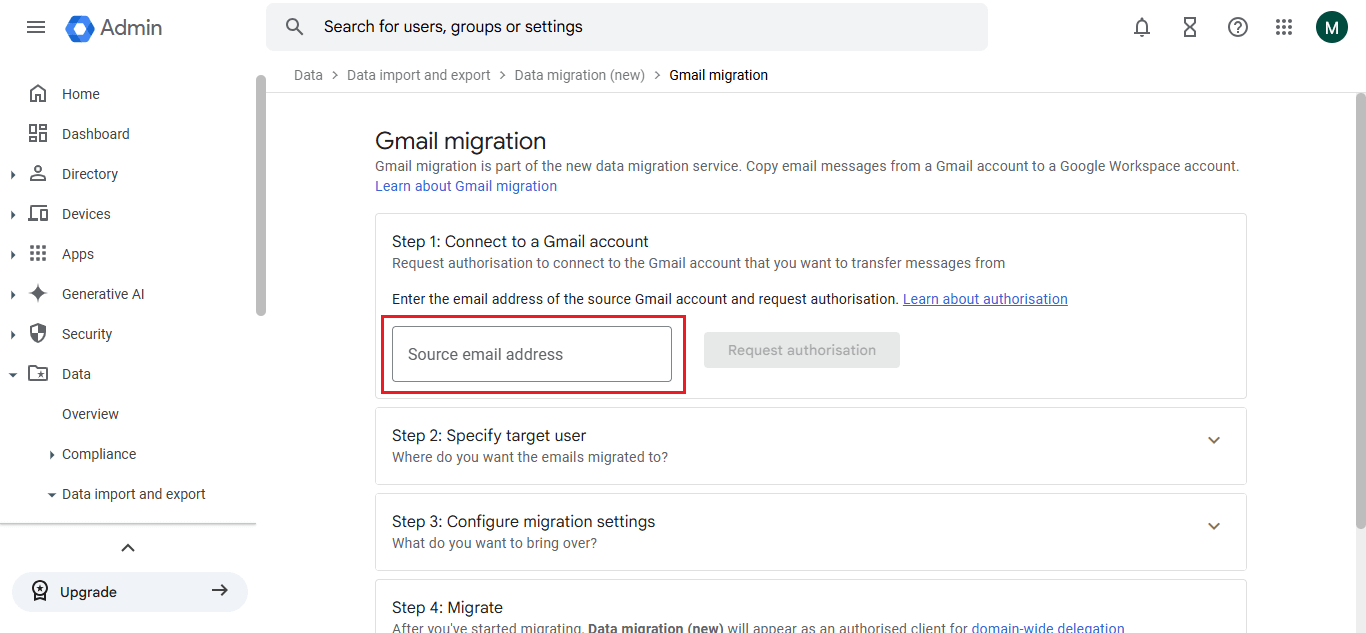Click Step 1: Connect to a Gmail account heading
Viewport: 1366px width, 633px height.
(x=520, y=241)
